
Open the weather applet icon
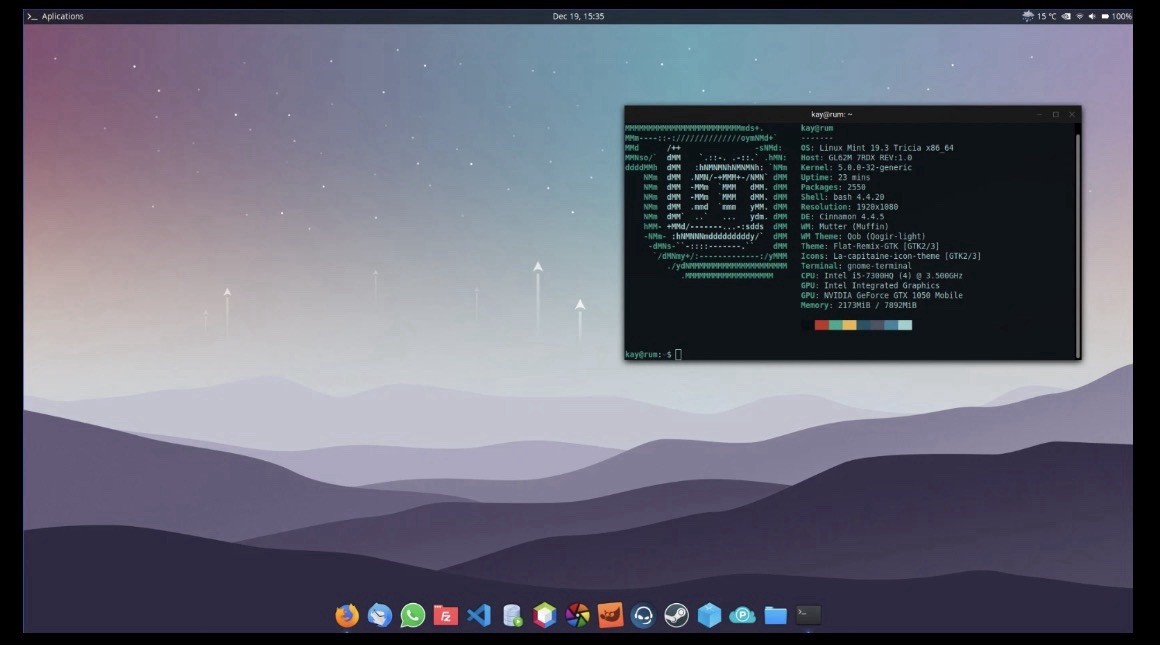1028,16
